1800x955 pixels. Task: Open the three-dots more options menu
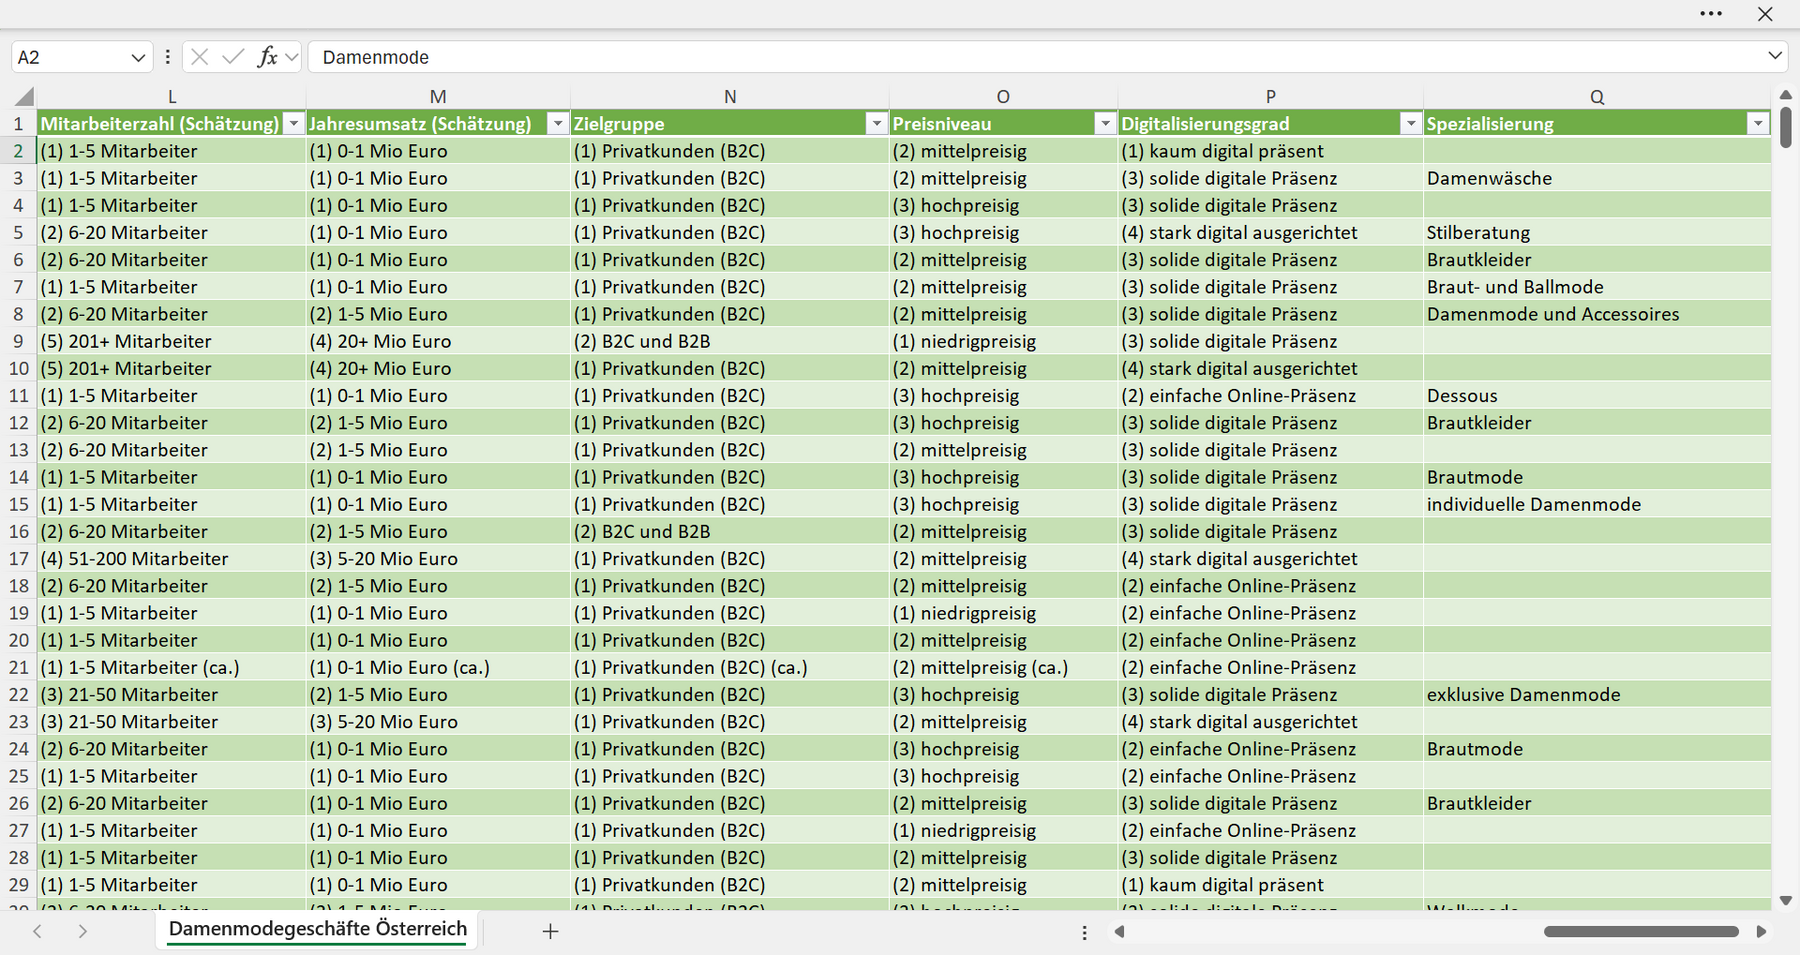[1711, 14]
